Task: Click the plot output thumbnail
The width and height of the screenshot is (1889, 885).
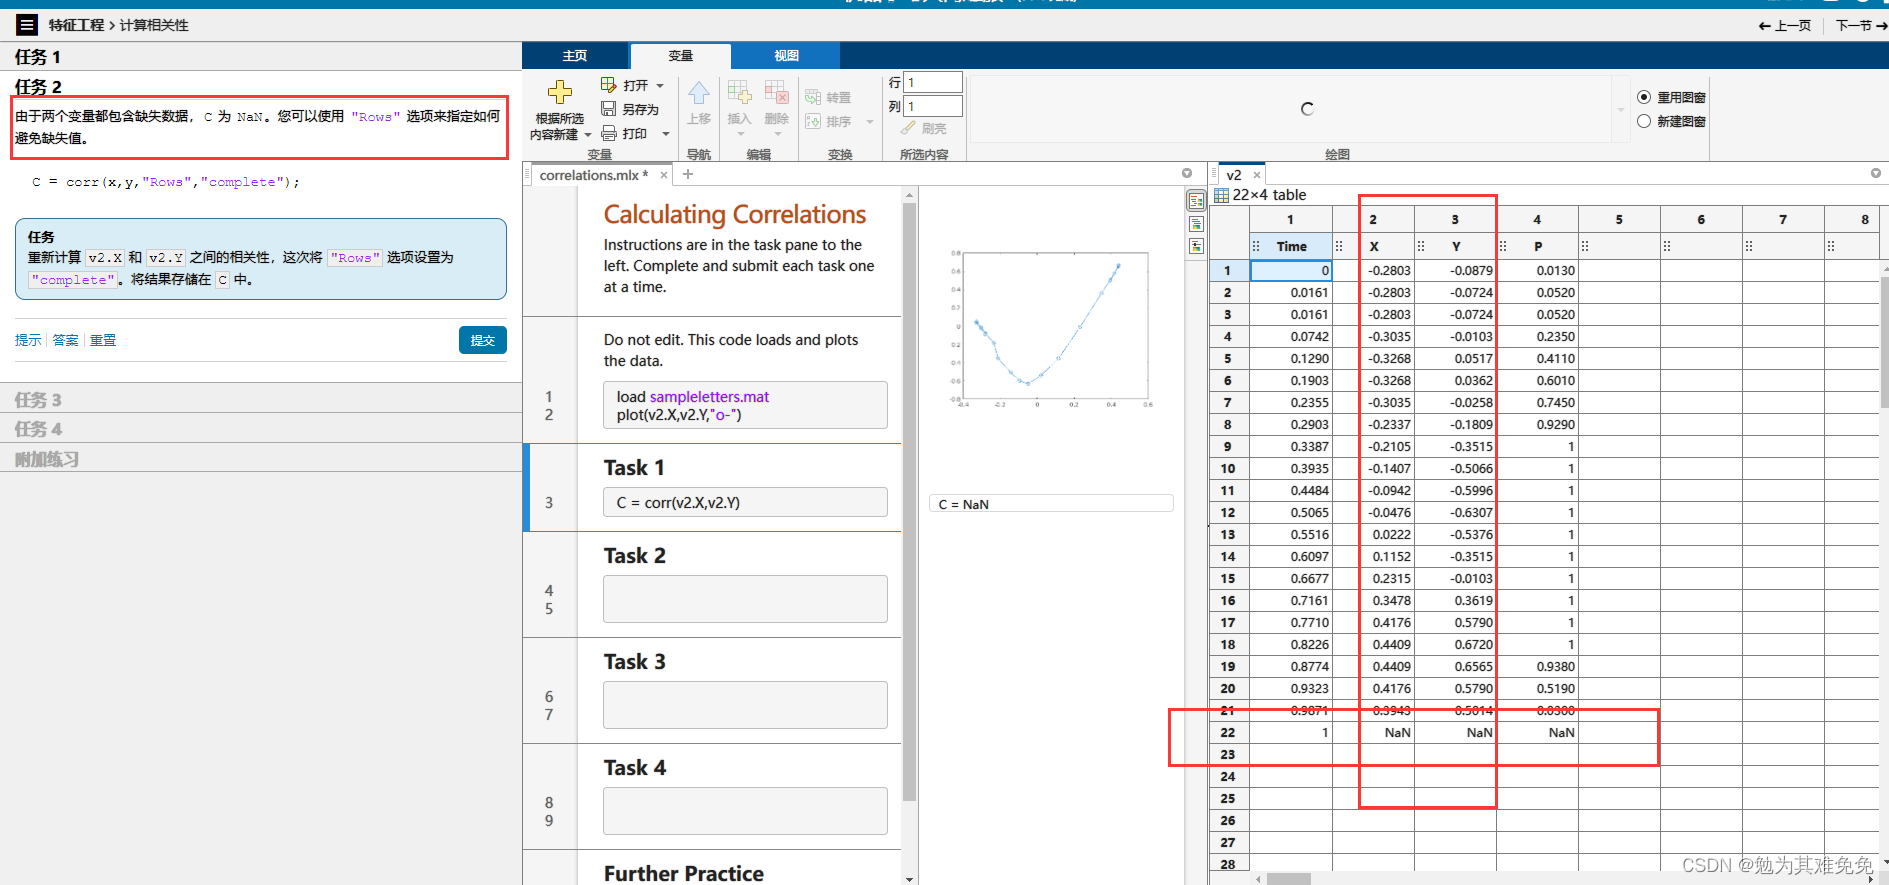Action: click(x=1050, y=328)
